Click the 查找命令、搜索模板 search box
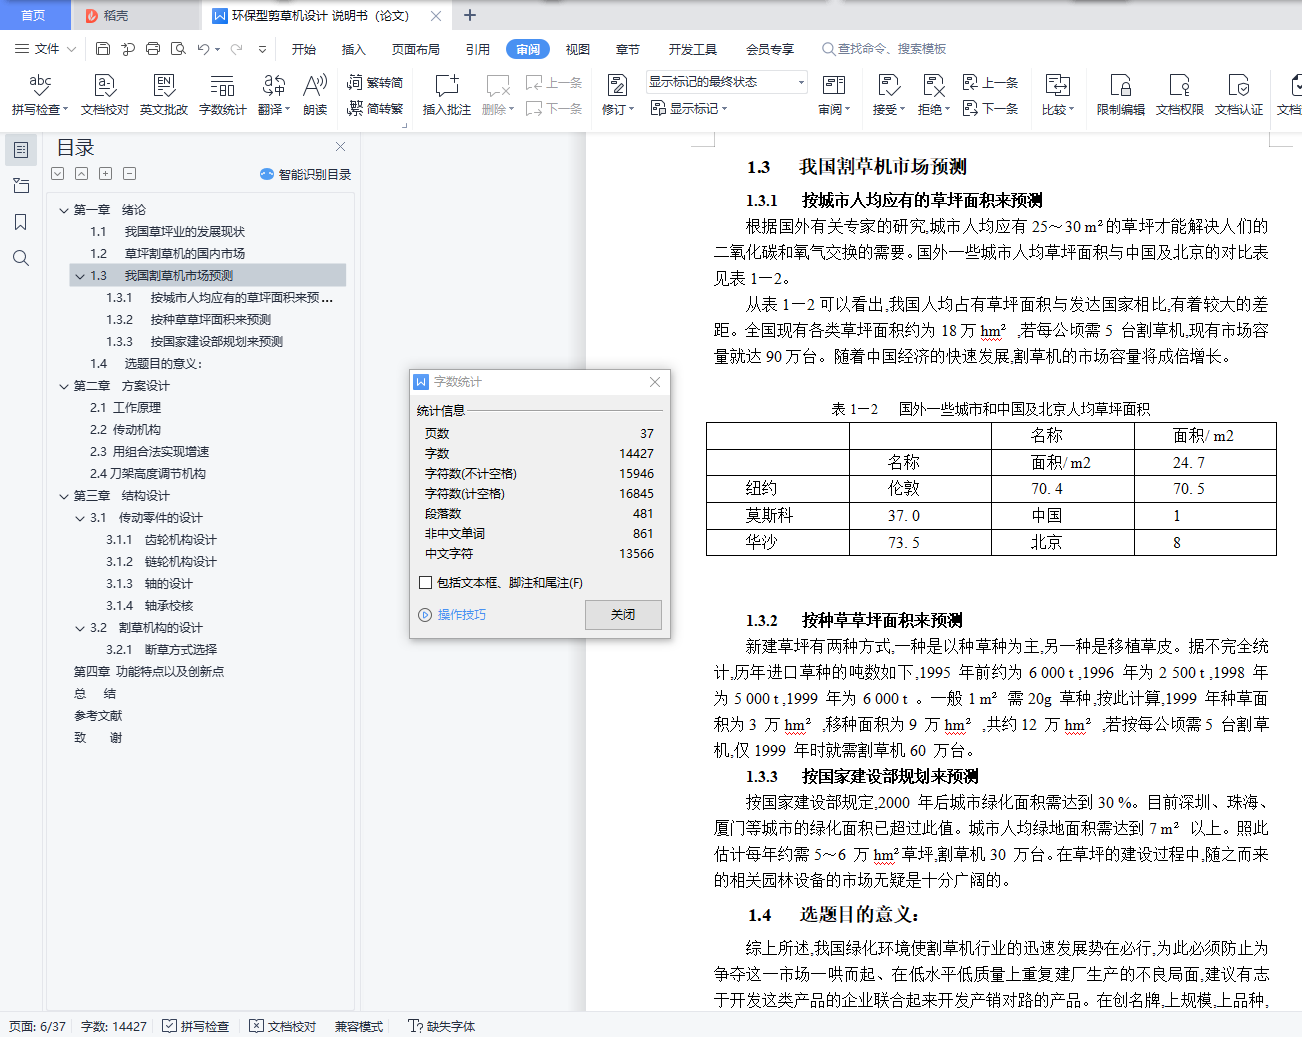 (884, 49)
